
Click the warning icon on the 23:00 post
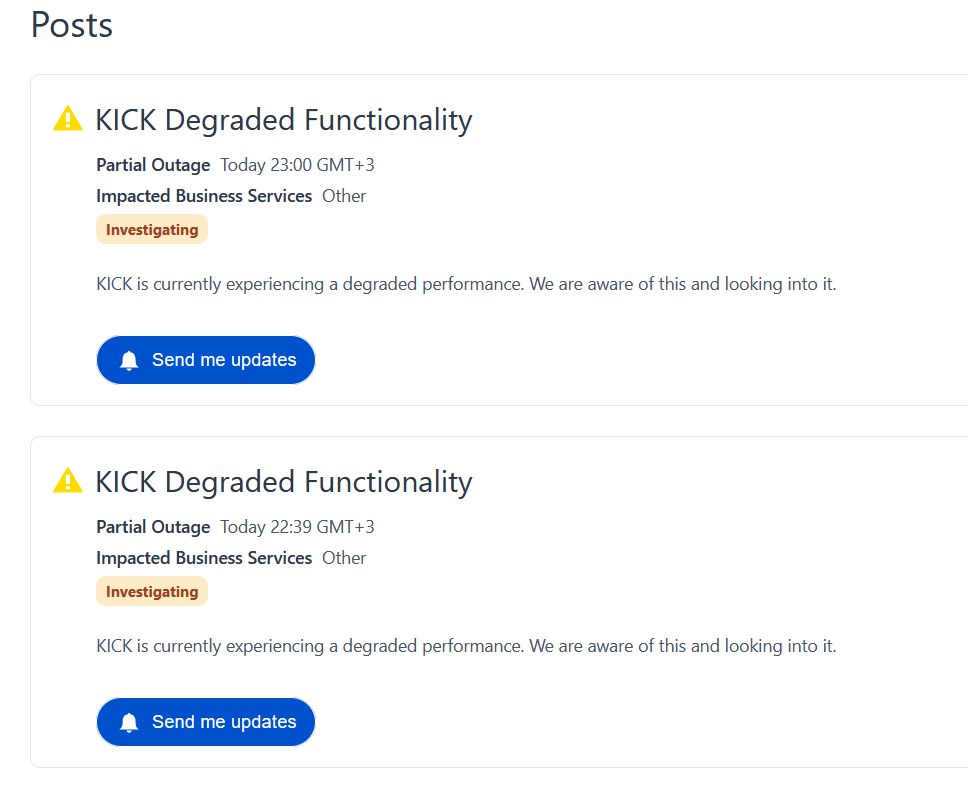[x=67, y=119]
